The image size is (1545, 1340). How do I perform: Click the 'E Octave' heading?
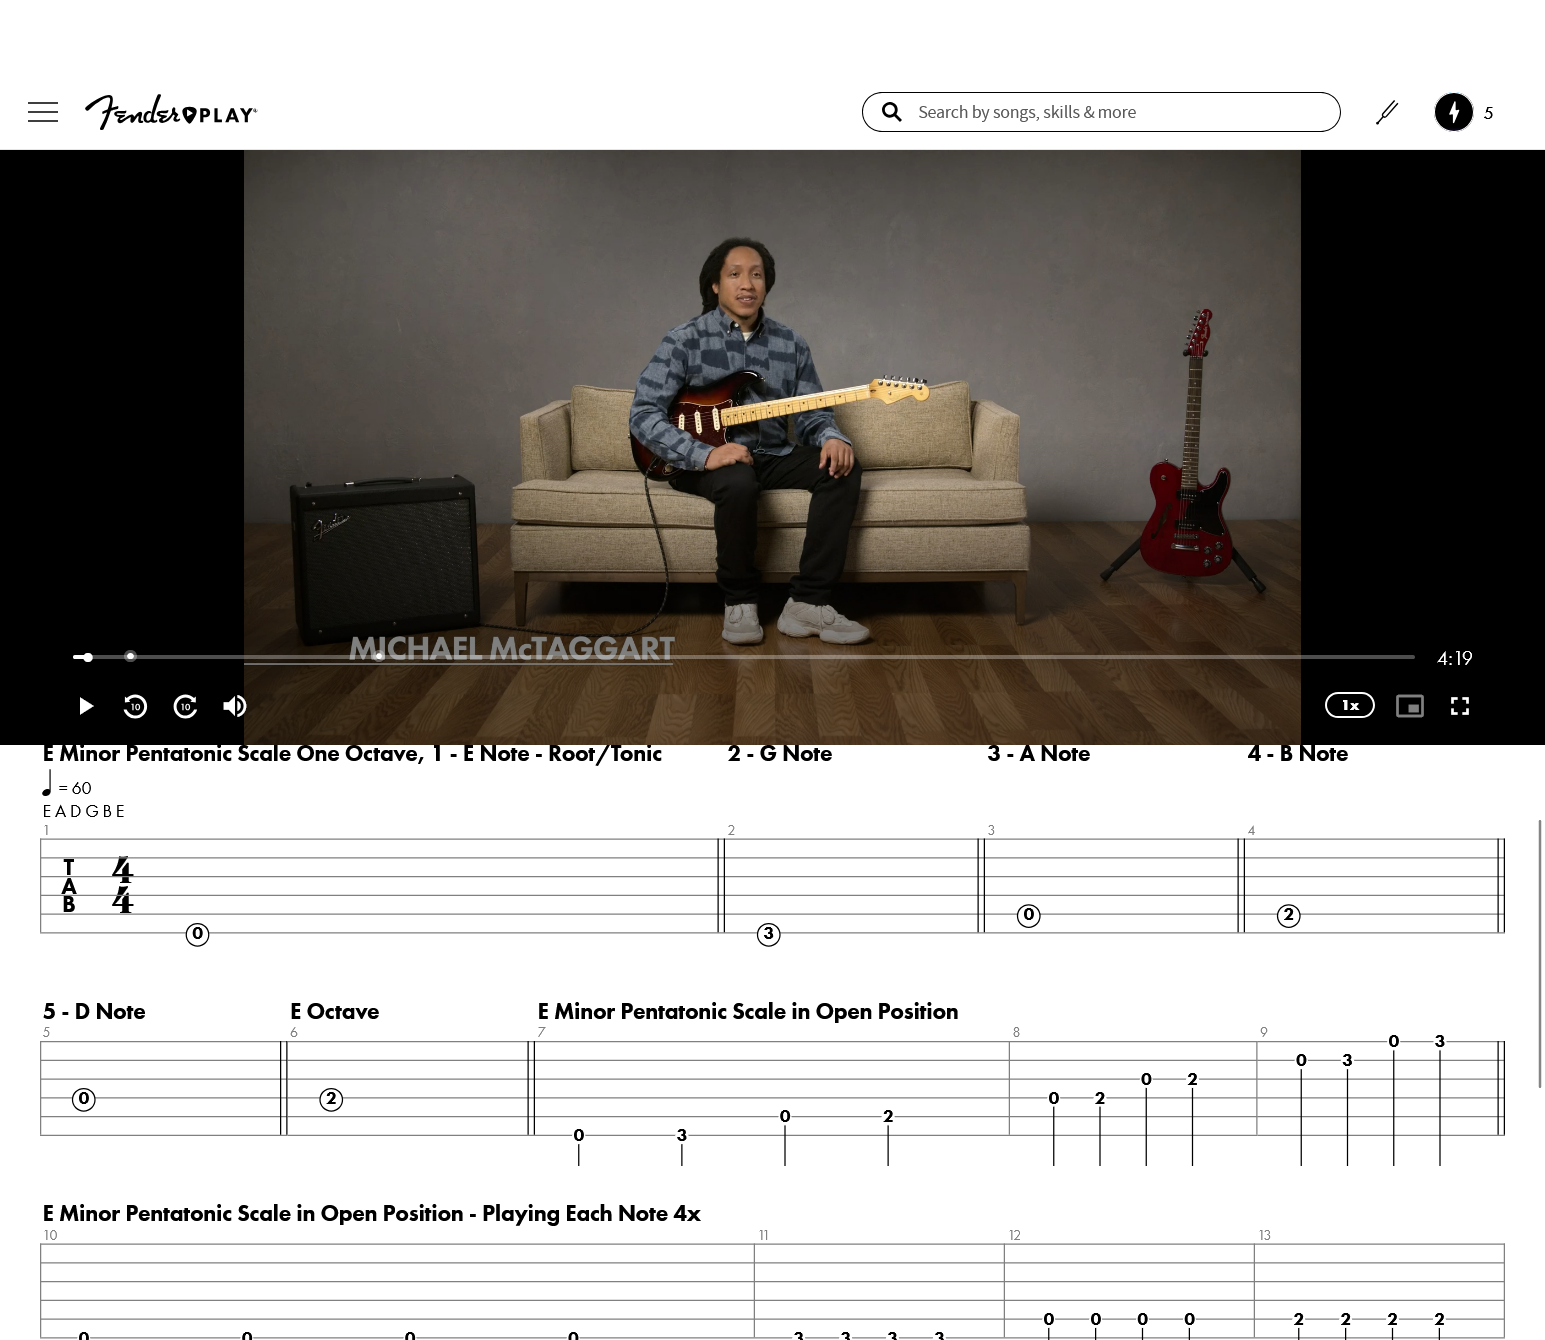click(335, 1012)
